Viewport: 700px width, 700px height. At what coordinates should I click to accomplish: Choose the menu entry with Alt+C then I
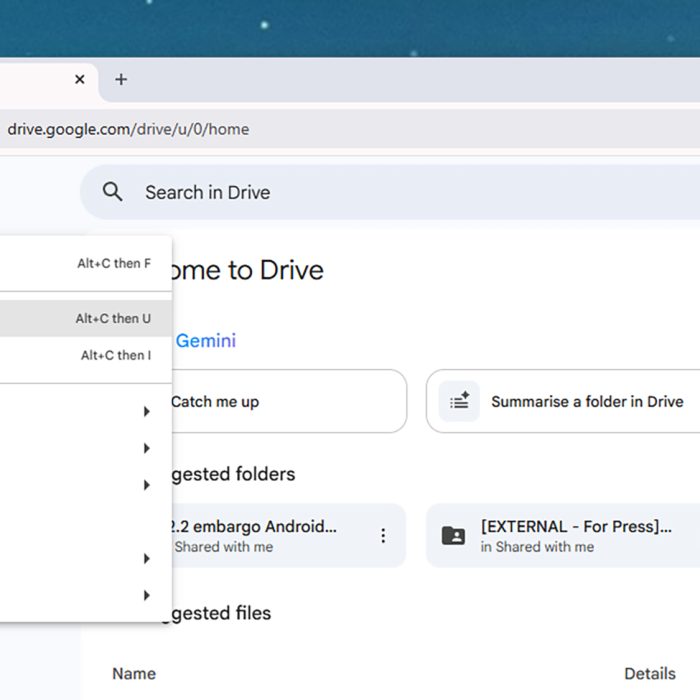[86, 355]
